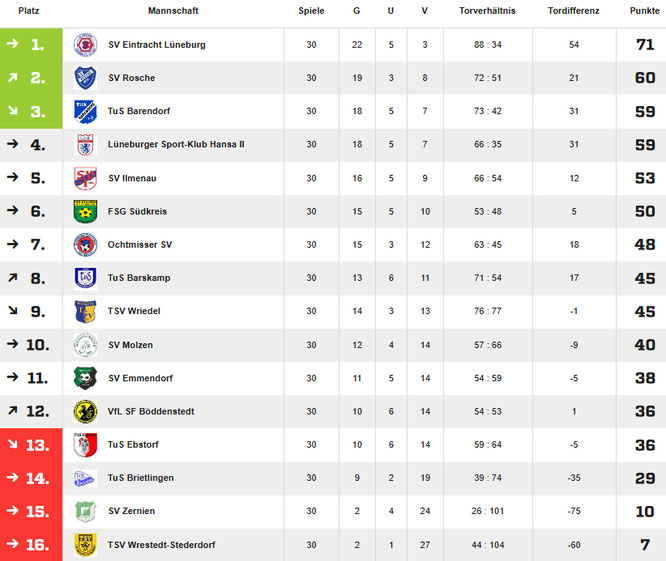Viewport: 666px width, 561px height.
Task: Open the Lüneburger Sport-Klub Hansa II team link
Action: tap(176, 144)
